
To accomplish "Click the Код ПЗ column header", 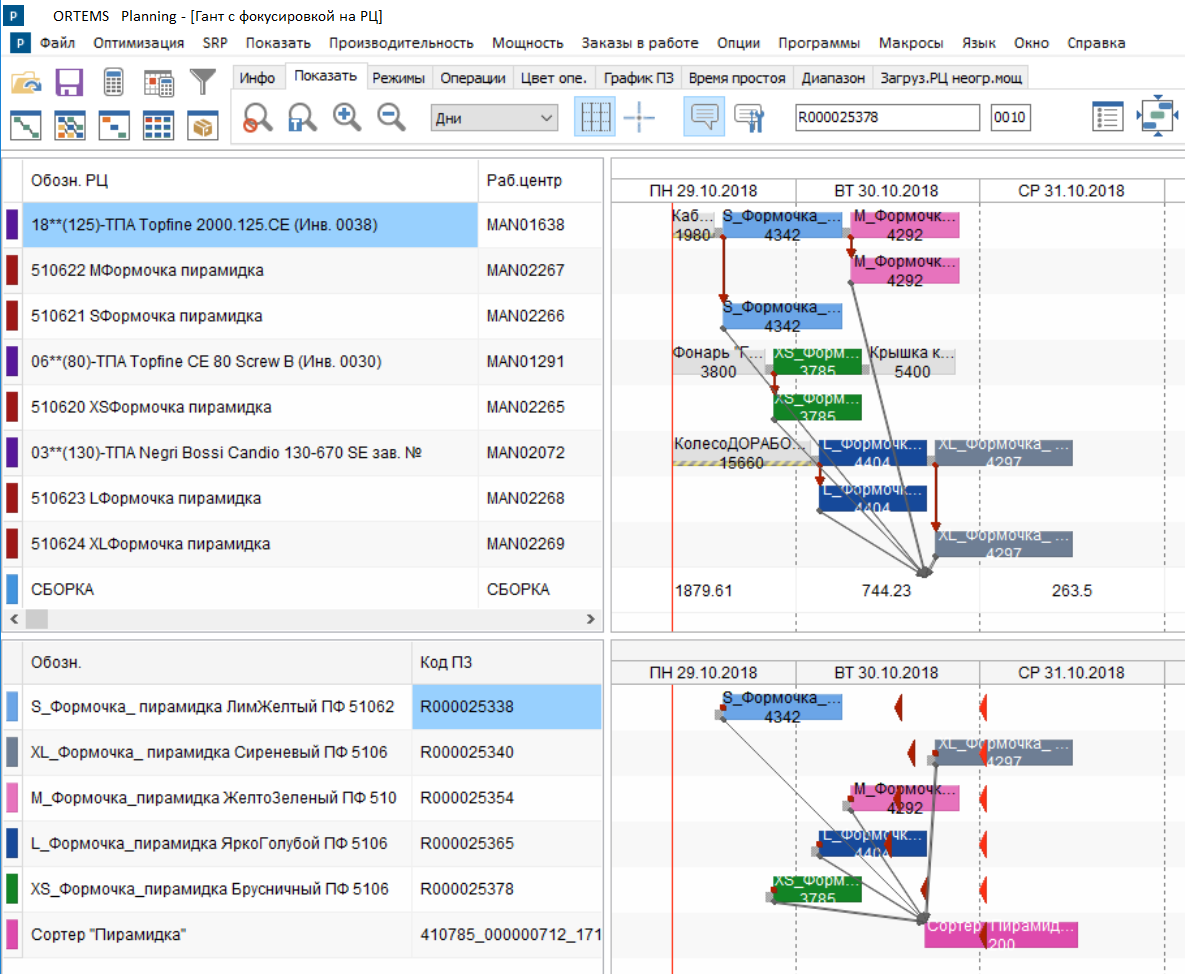I will (446, 662).
